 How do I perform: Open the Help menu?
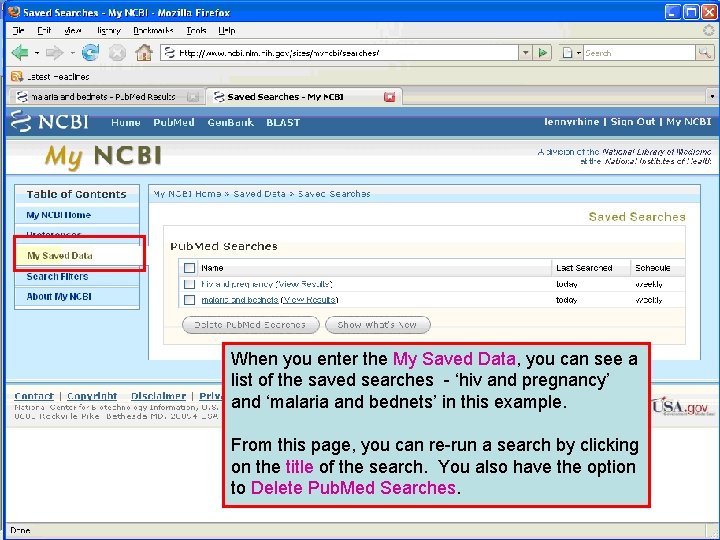(227, 31)
